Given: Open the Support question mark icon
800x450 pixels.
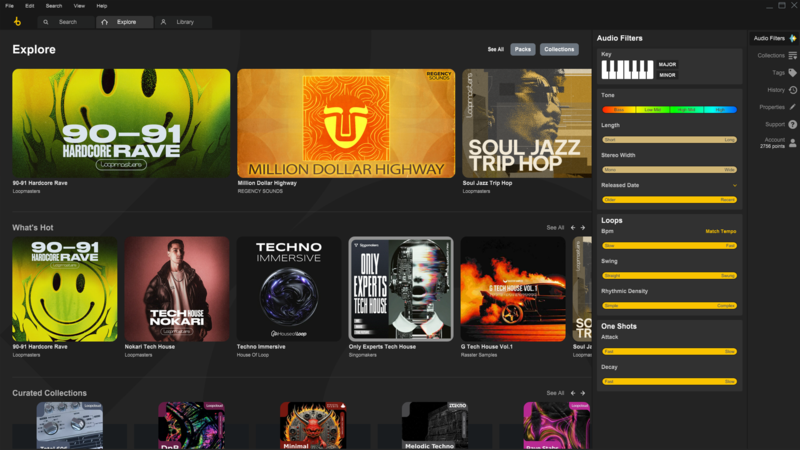Looking at the screenshot, I should click(792, 124).
